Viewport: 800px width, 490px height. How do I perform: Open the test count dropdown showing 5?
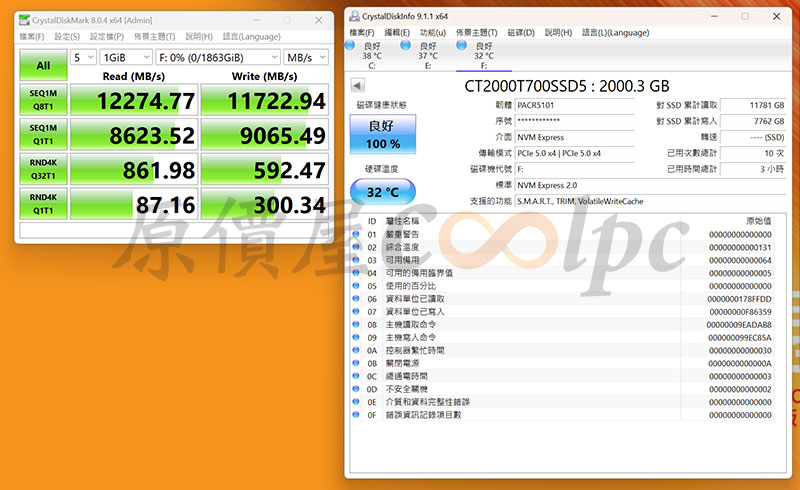84,57
